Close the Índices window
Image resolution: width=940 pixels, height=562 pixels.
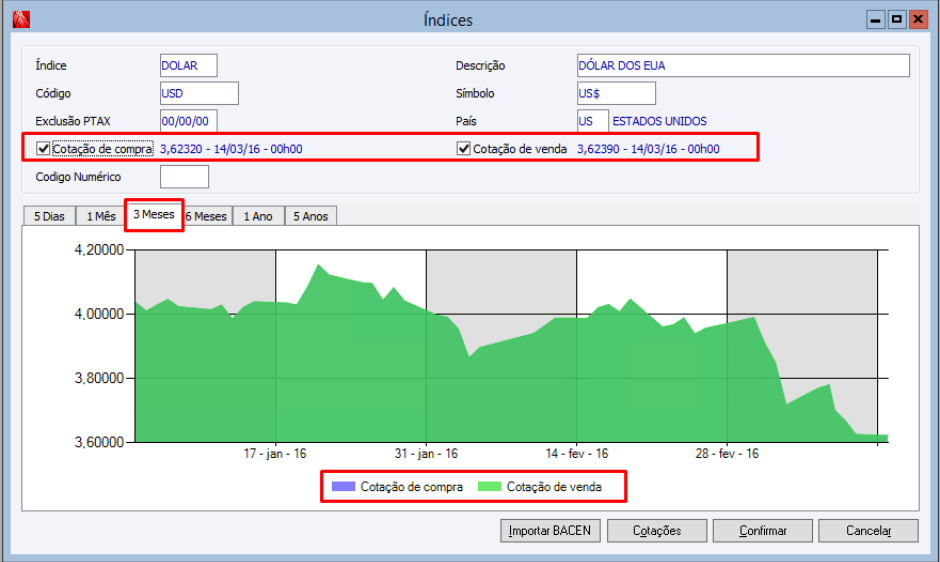pos(918,20)
